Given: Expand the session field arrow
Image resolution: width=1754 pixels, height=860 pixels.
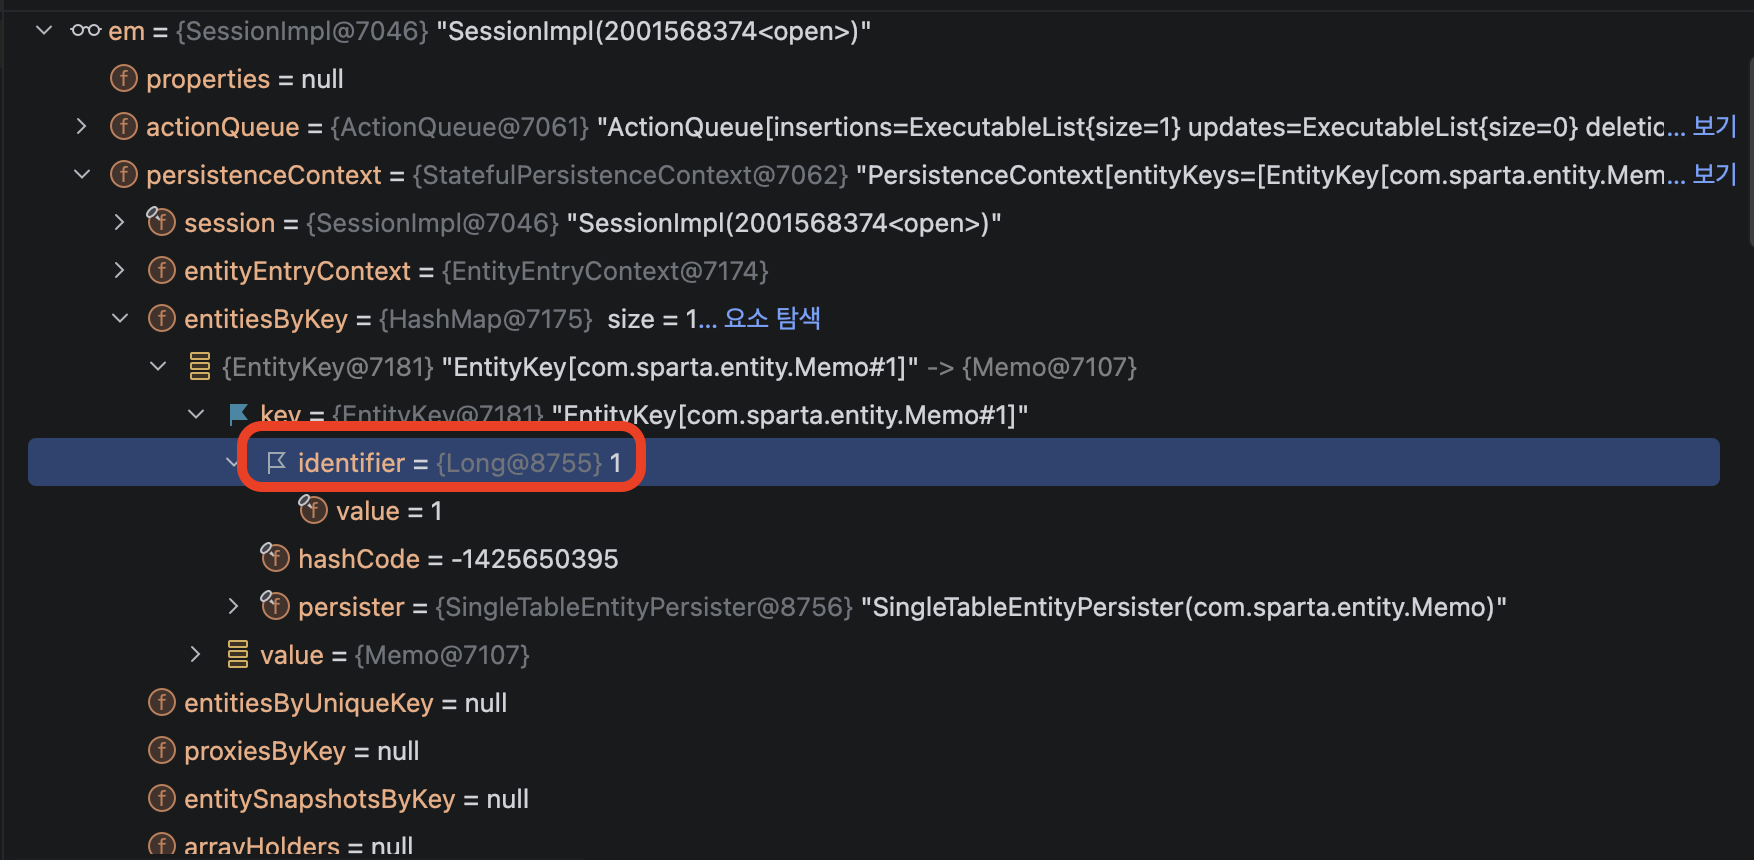Looking at the screenshot, I should click(120, 223).
